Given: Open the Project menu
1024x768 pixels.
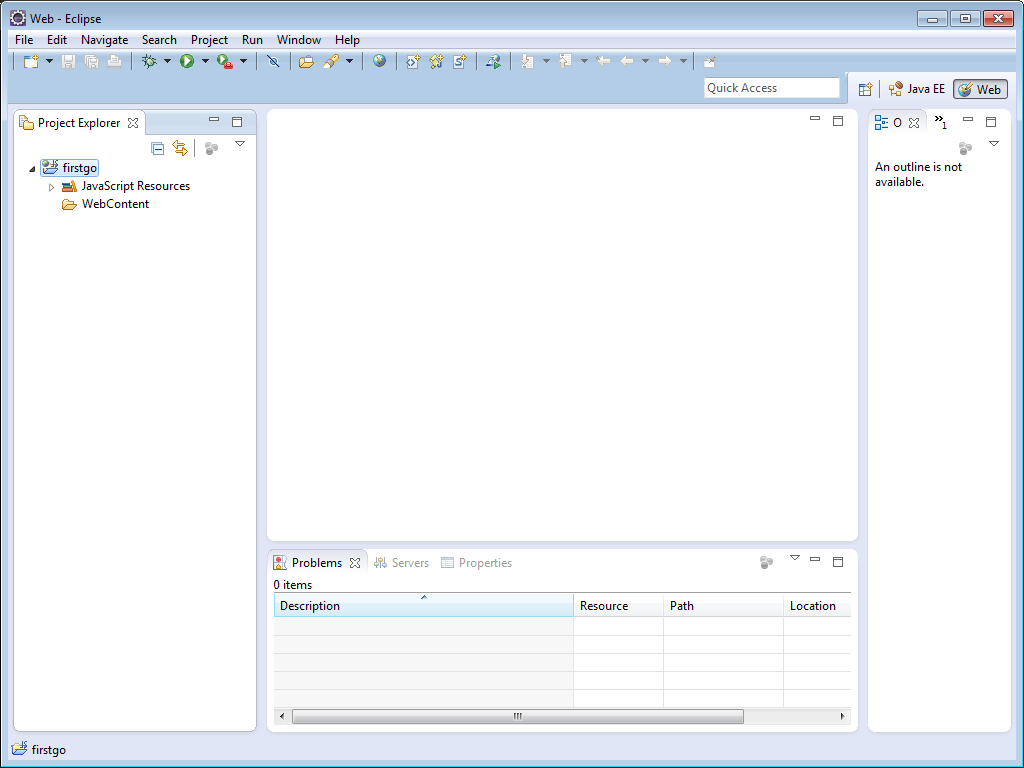Looking at the screenshot, I should point(209,40).
